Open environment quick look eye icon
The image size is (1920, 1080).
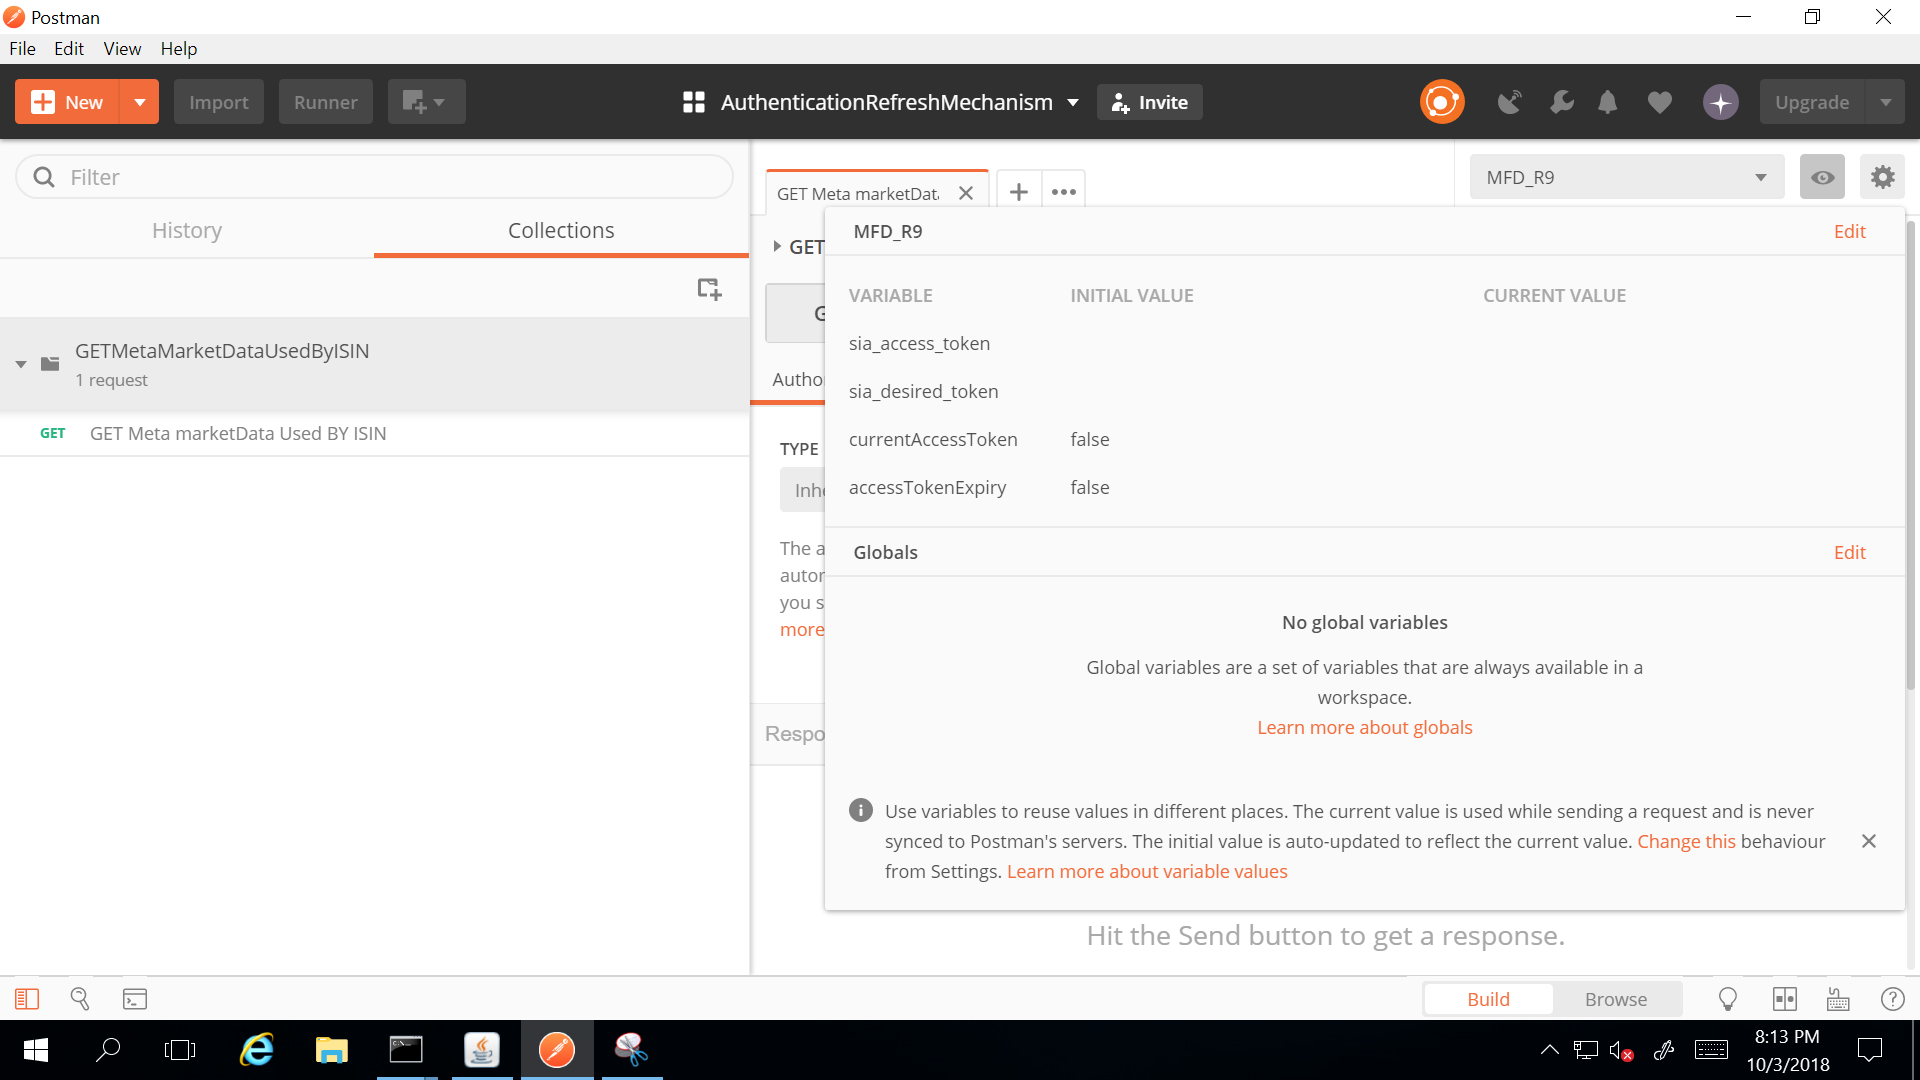pos(1822,176)
